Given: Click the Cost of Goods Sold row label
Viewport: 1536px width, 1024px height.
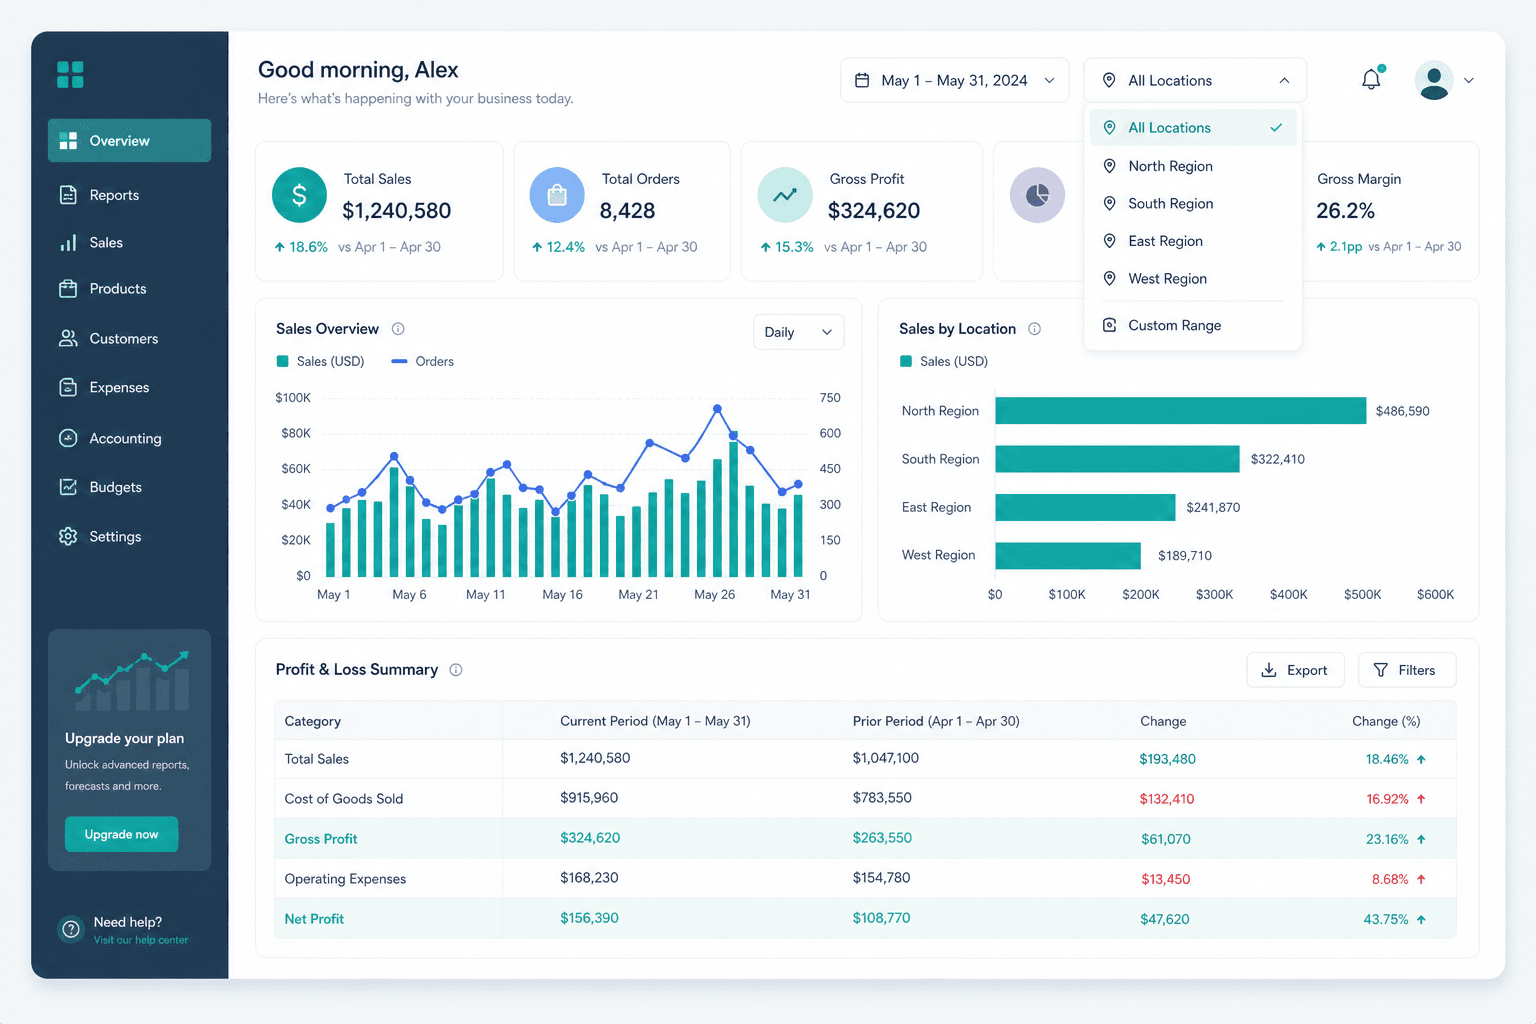Looking at the screenshot, I should [344, 799].
